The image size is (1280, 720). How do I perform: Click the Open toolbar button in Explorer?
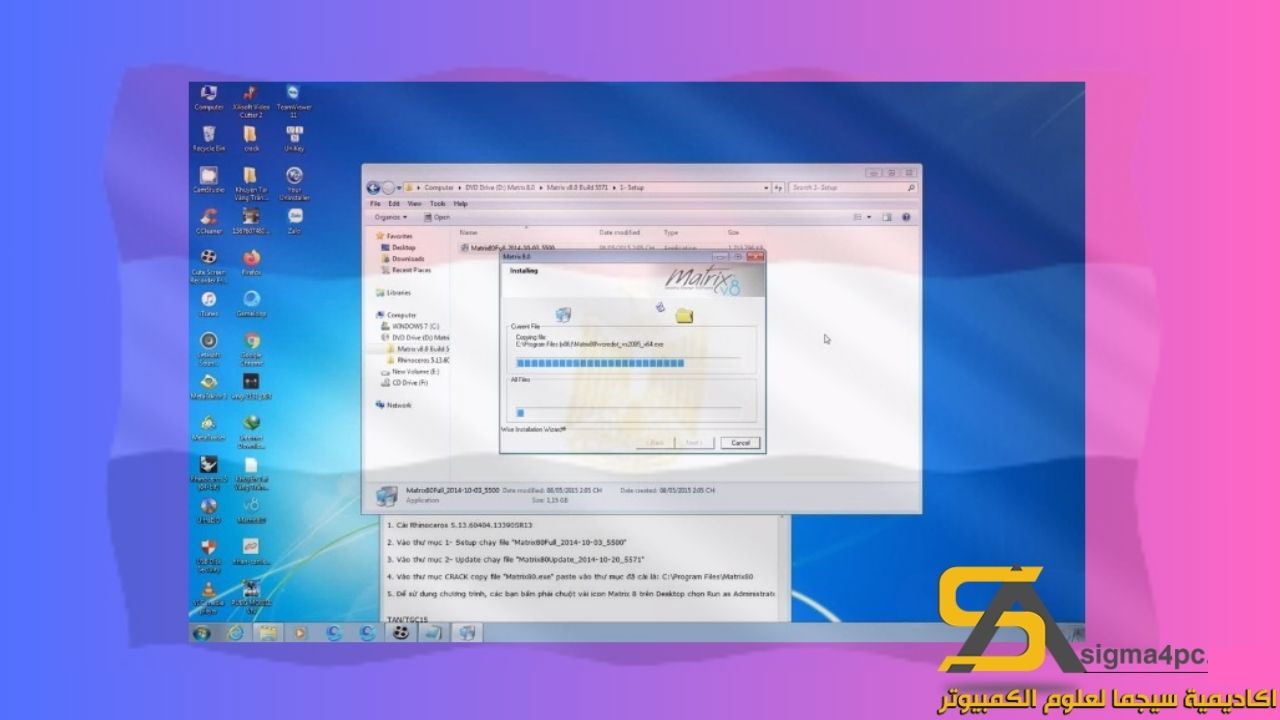pos(437,217)
